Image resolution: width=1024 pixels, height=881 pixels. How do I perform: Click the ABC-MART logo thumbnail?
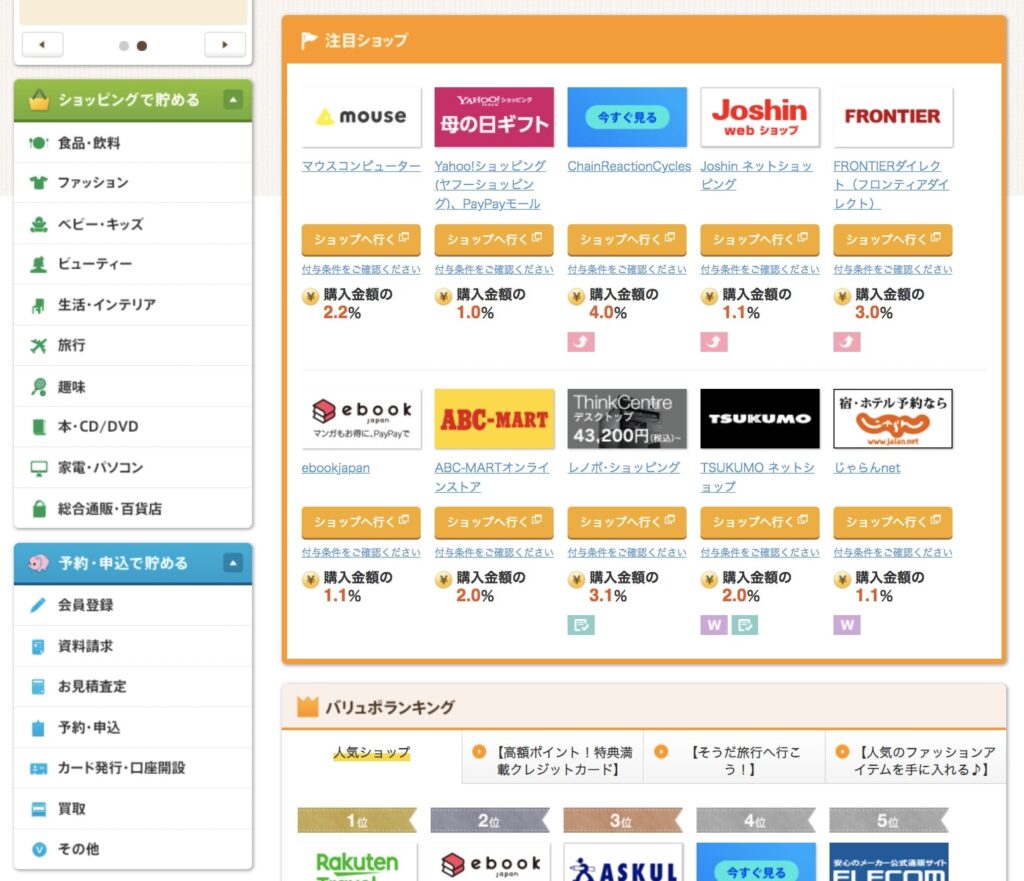(x=494, y=419)
